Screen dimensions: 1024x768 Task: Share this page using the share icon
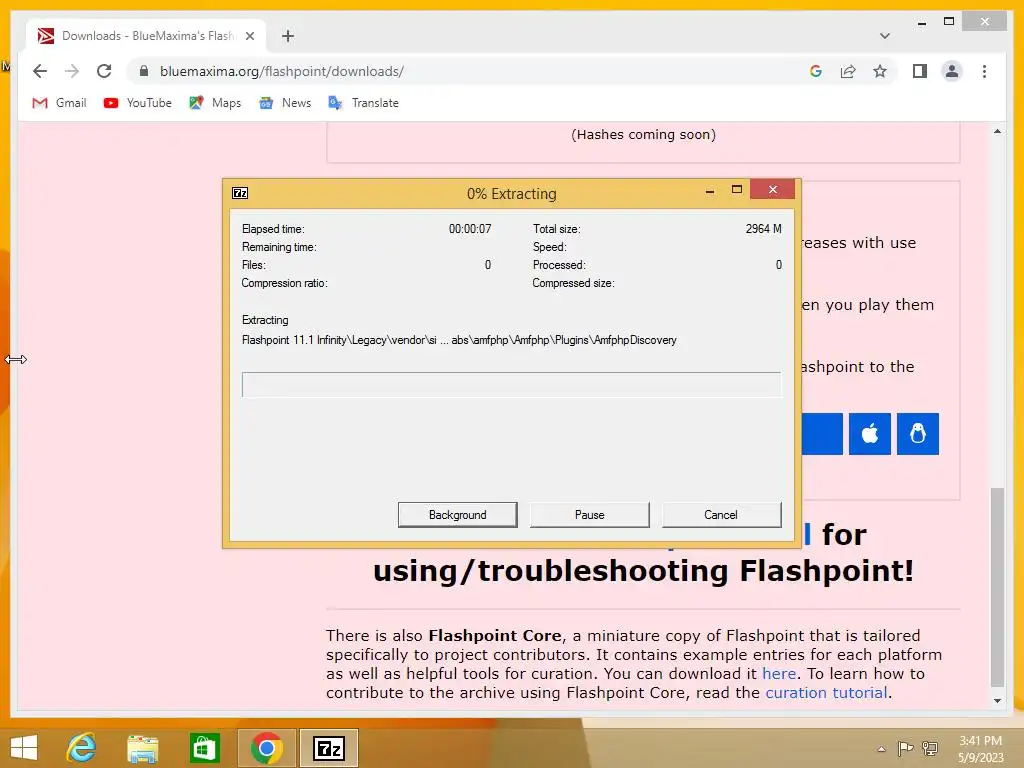tap(848, 71)
